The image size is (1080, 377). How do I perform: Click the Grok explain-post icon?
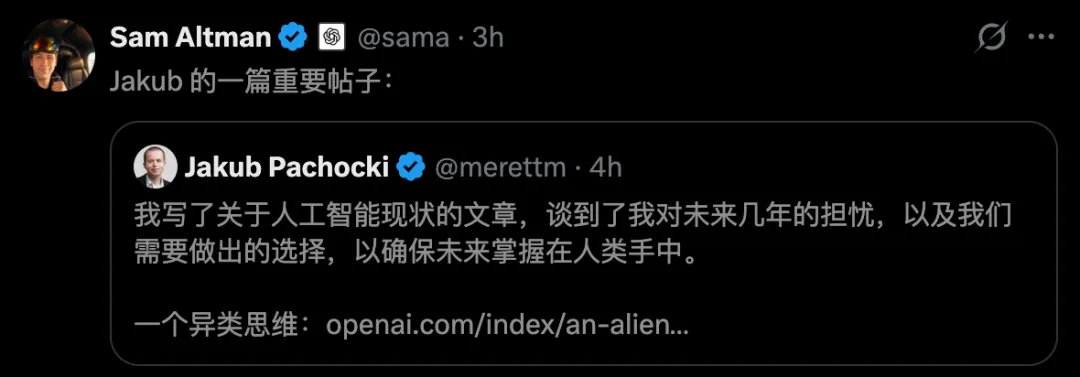coord(992,37)
